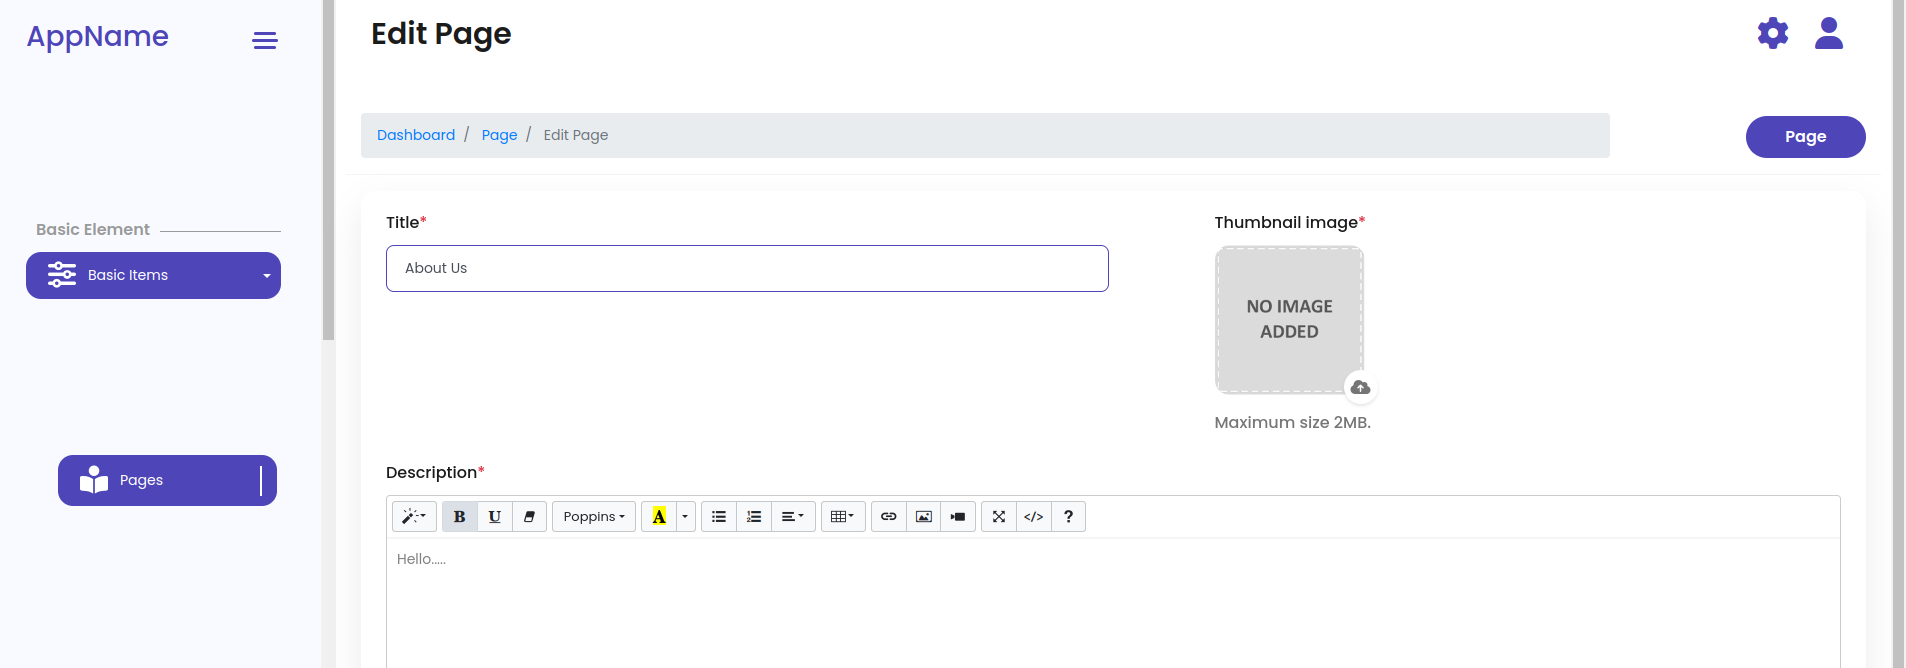The image size is (1906, 668).
Task: Open the paragraph alignment dropdown
Action: [792, 517]
